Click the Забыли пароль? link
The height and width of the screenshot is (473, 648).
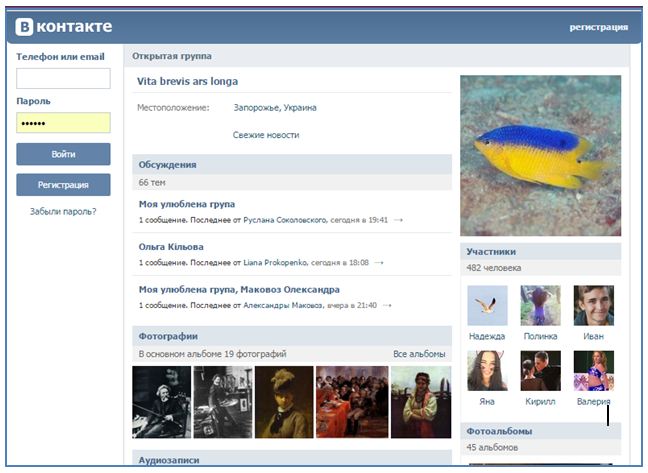(x=63, y=211)
